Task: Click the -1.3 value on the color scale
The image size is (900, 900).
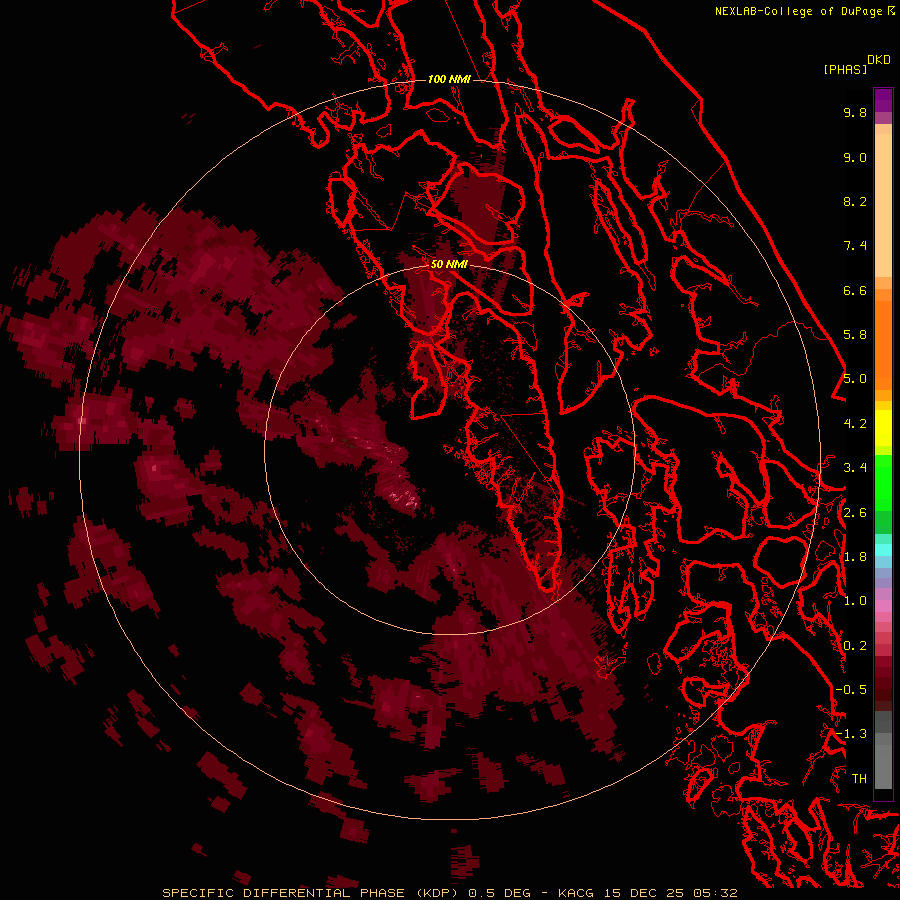Action: click(851, 734)
